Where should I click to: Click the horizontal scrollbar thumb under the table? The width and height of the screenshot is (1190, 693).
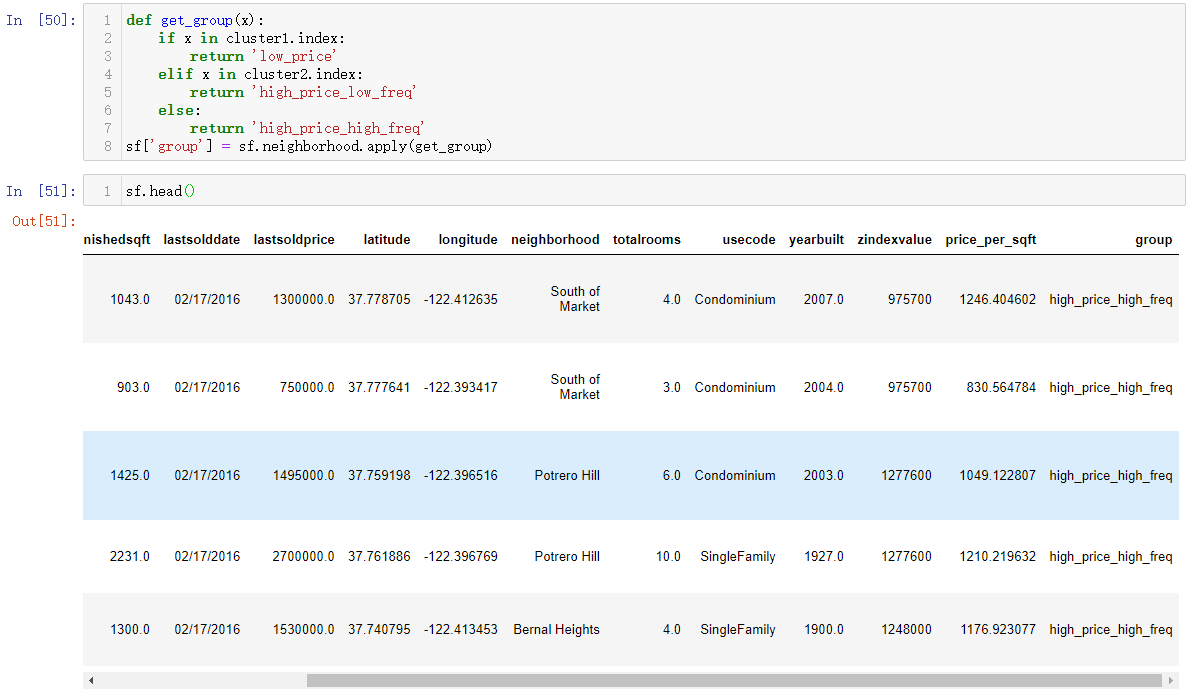click(x=734, y=681)
